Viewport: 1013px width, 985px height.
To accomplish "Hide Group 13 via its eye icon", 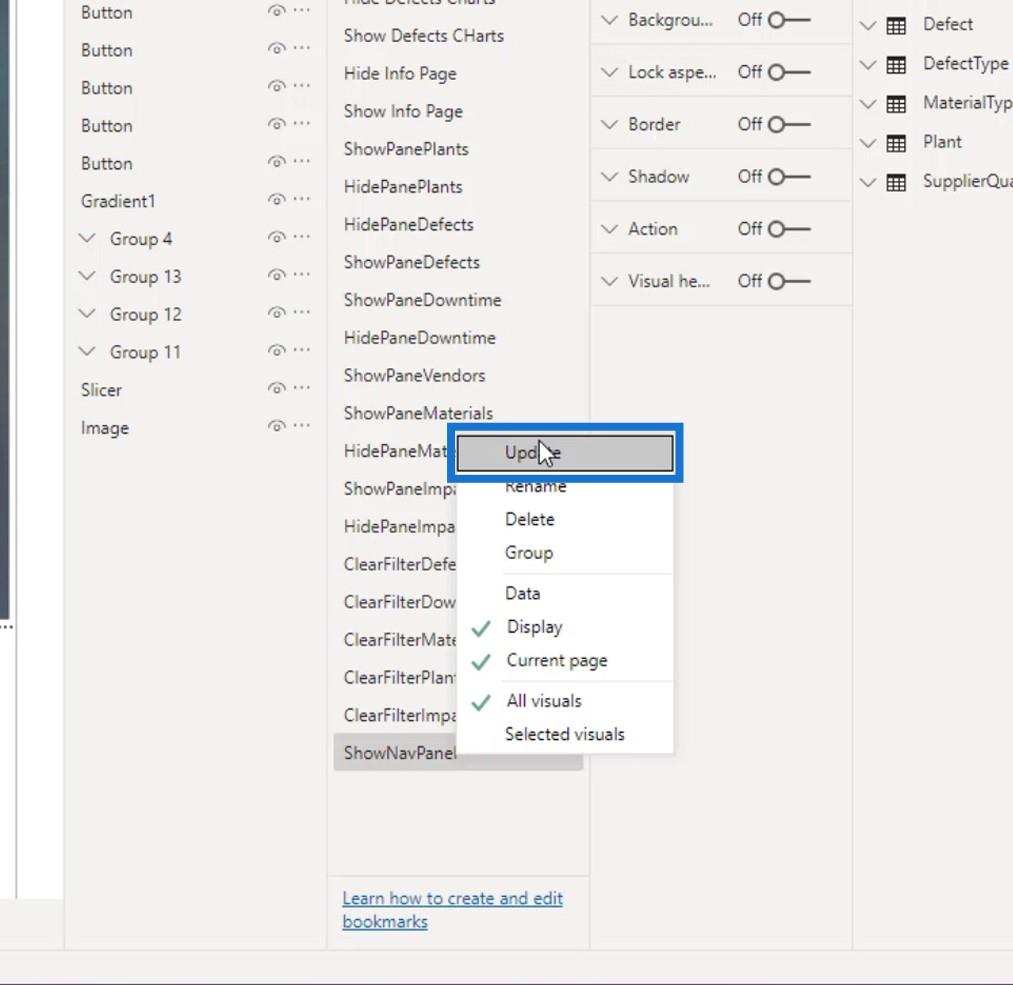I will point(277,275).
